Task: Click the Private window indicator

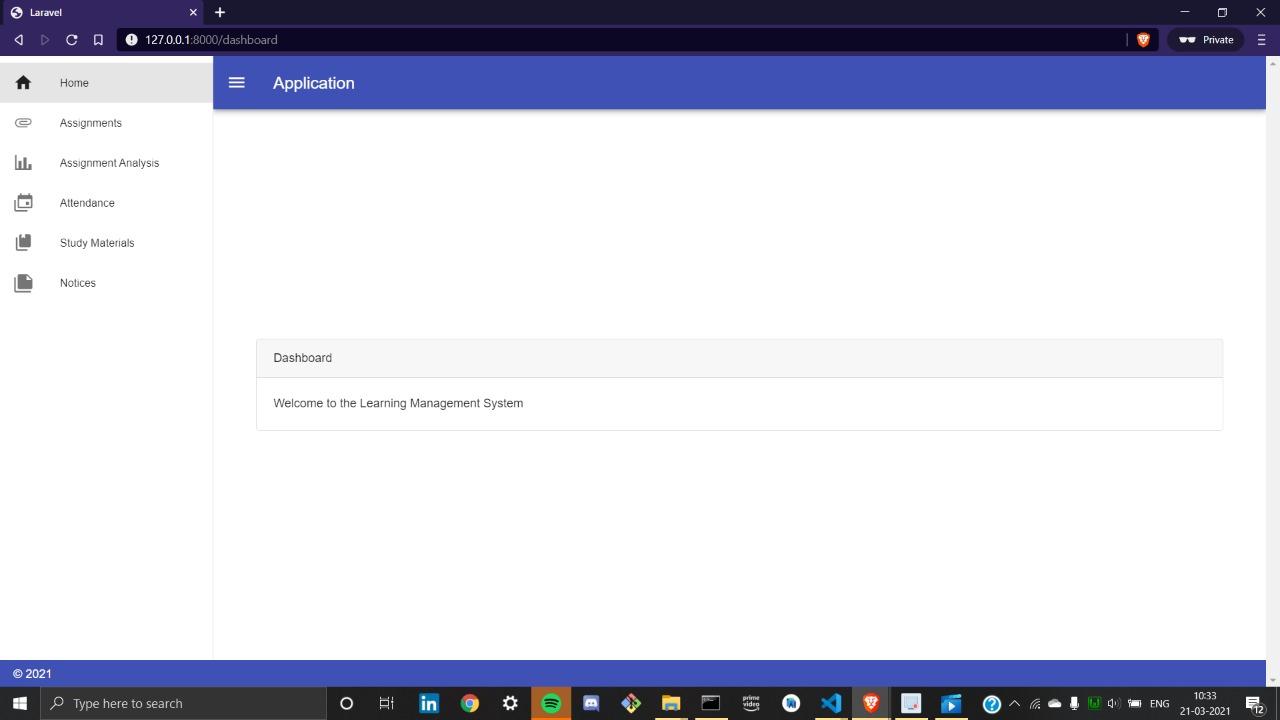Action: (1205, 40)
